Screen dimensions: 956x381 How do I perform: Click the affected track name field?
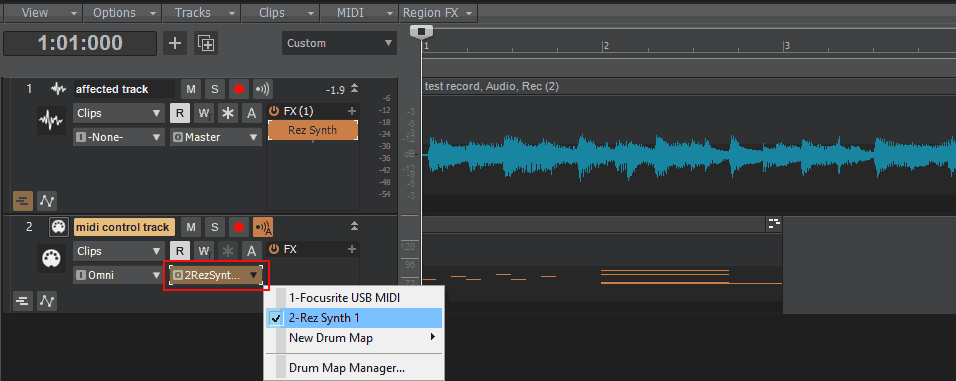(x=124, y=89)
